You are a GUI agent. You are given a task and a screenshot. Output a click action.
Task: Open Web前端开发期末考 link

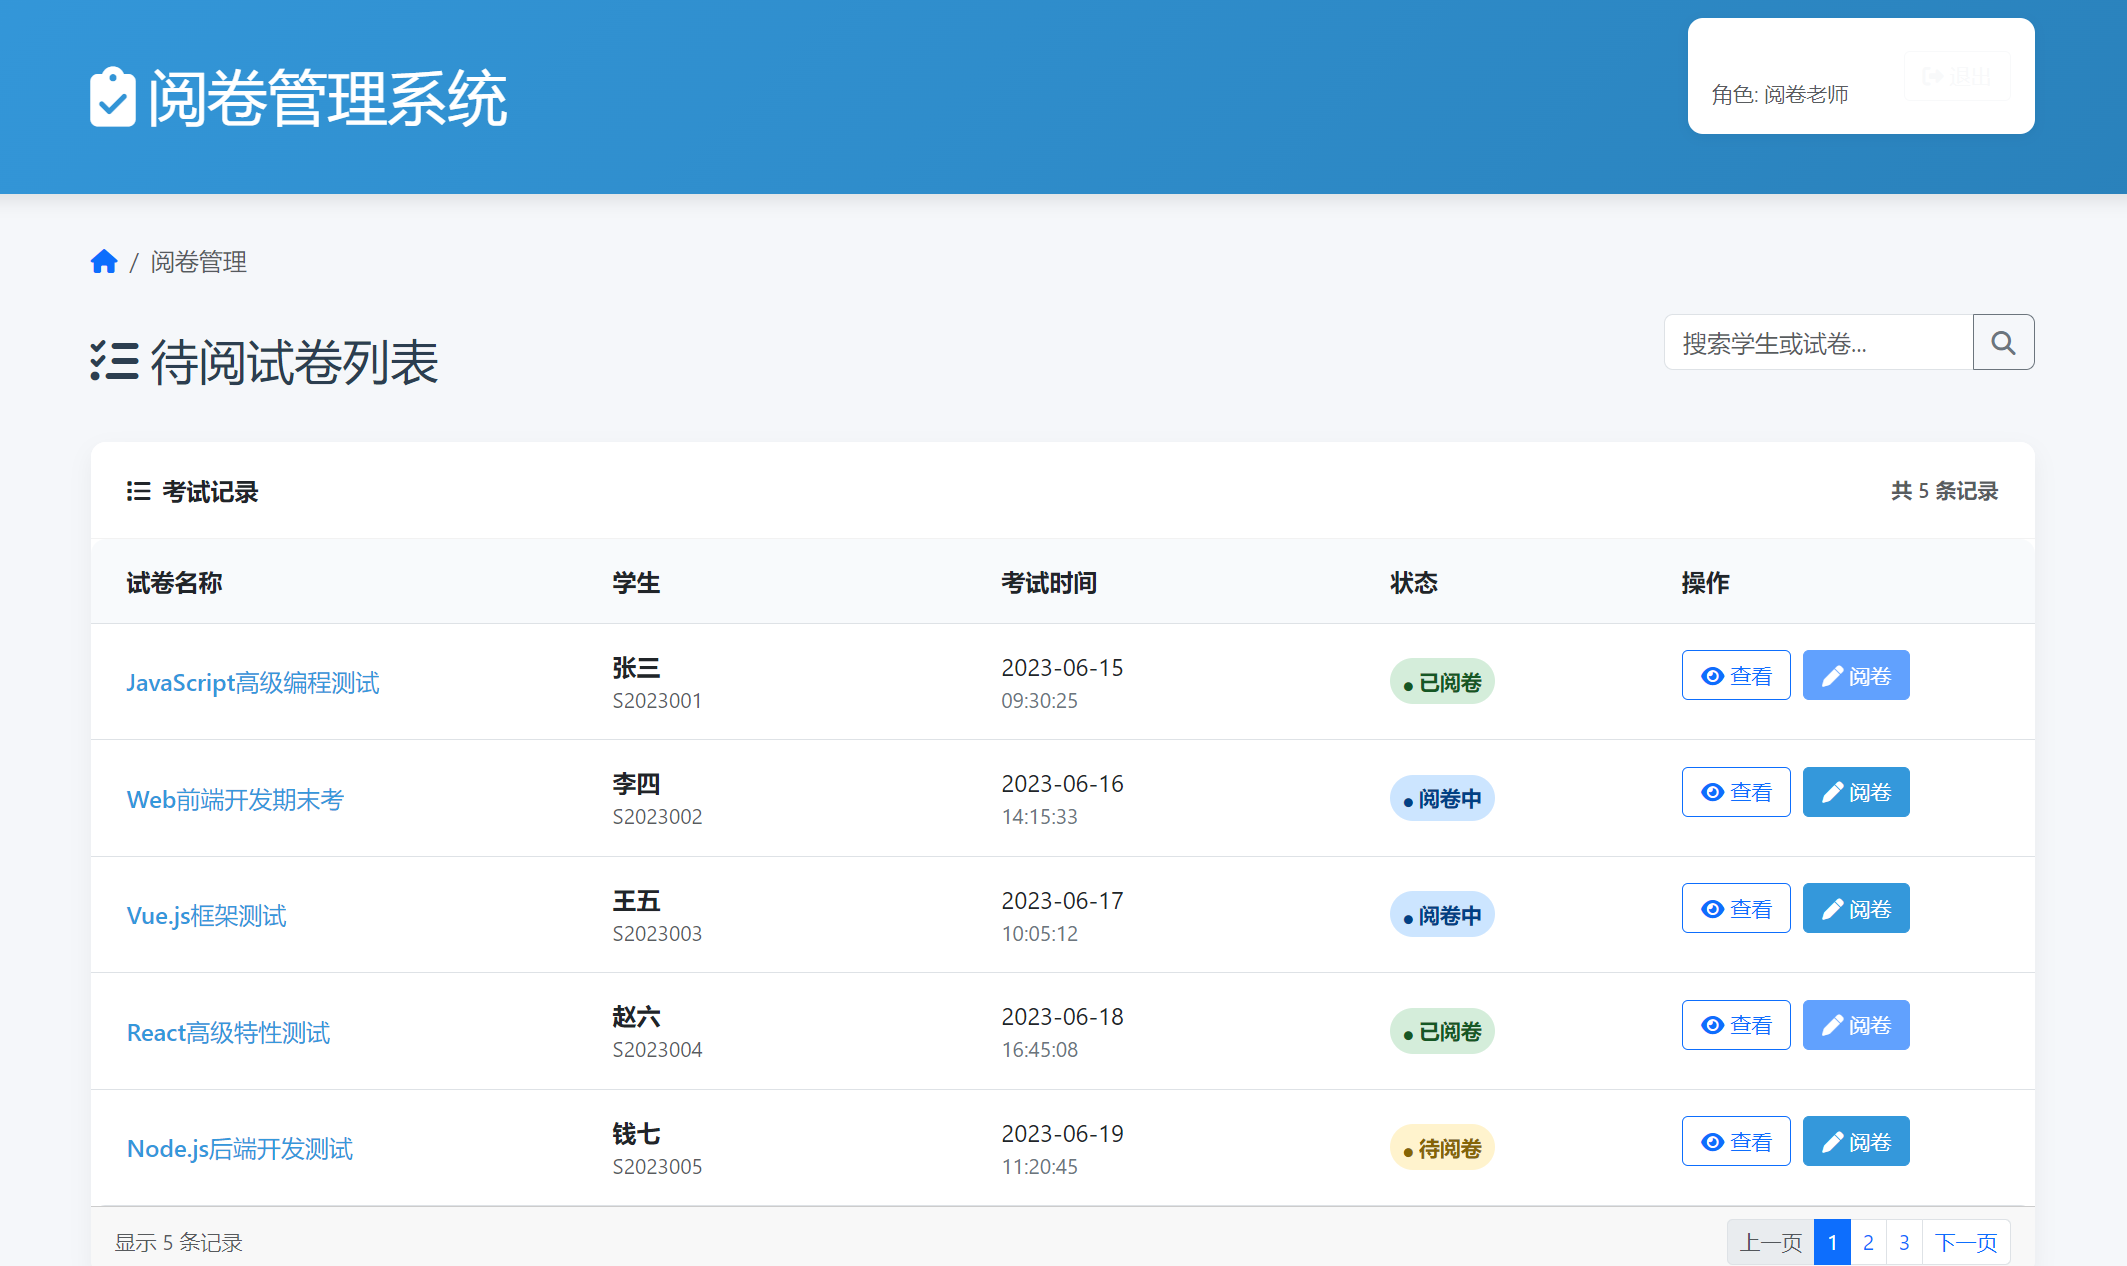point(235,800)
